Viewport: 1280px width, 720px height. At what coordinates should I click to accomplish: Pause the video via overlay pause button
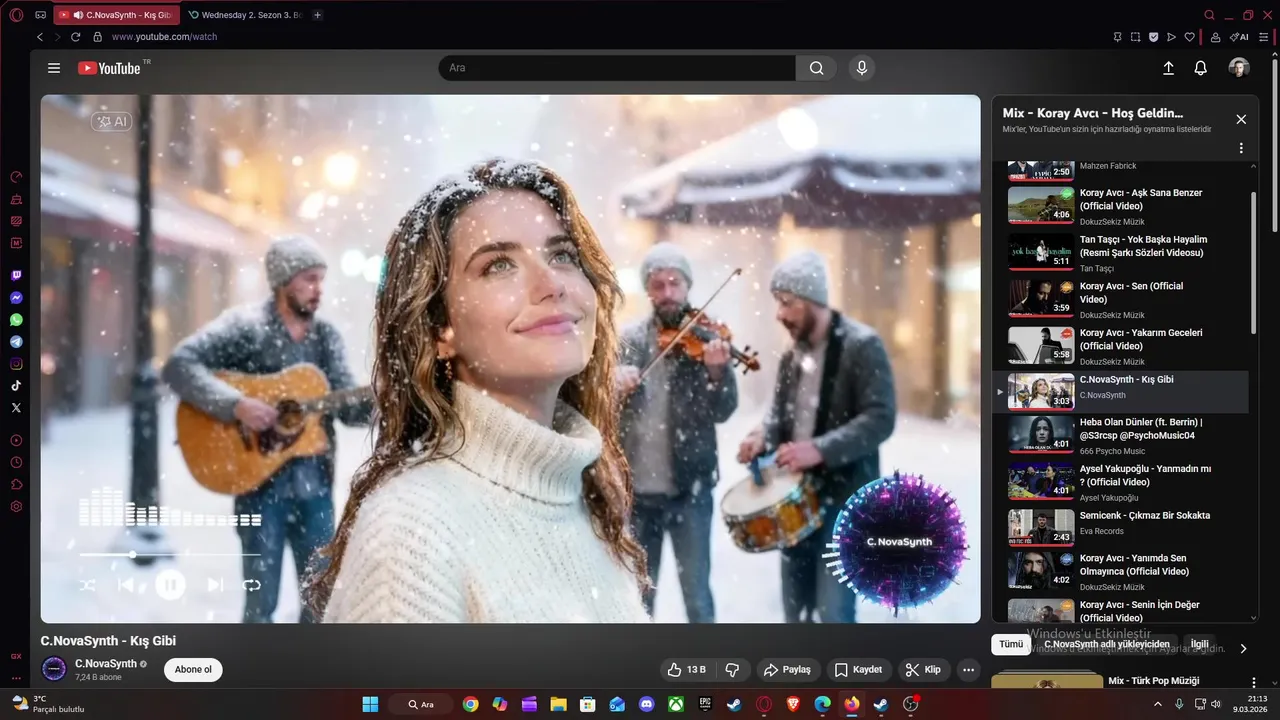[170, 584]
